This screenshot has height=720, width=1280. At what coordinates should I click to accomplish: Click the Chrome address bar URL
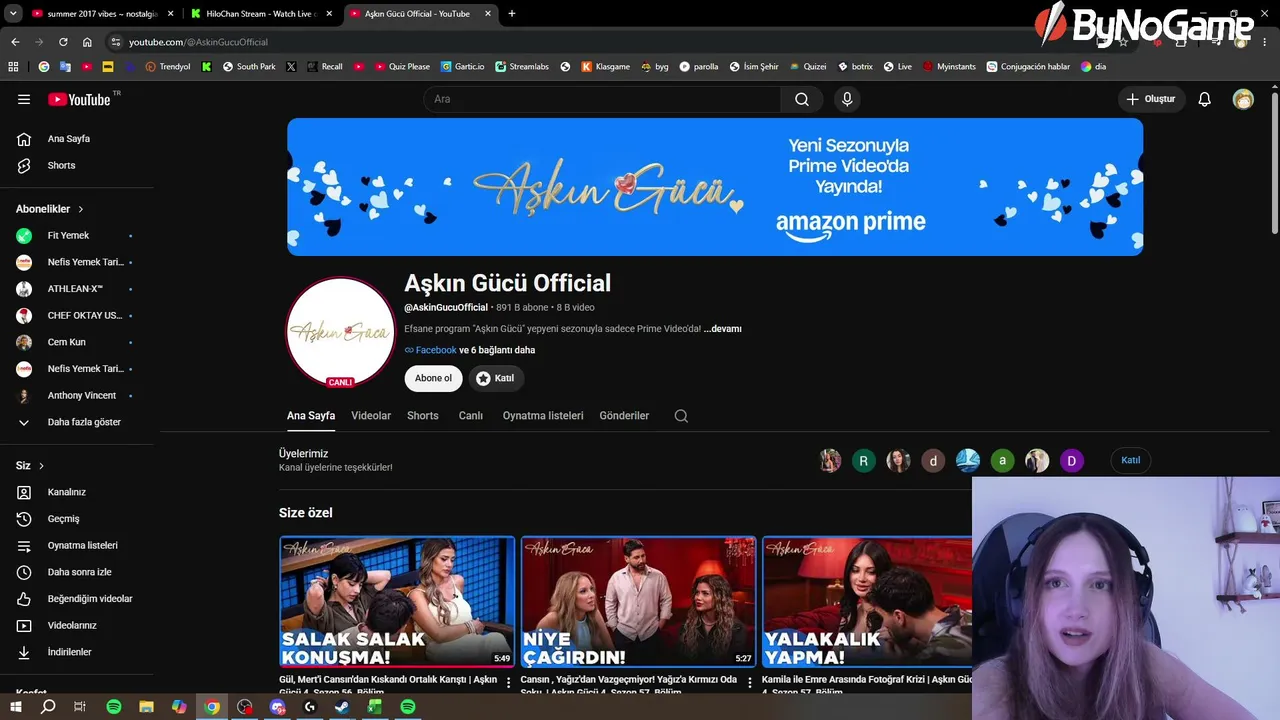[198, 42]
